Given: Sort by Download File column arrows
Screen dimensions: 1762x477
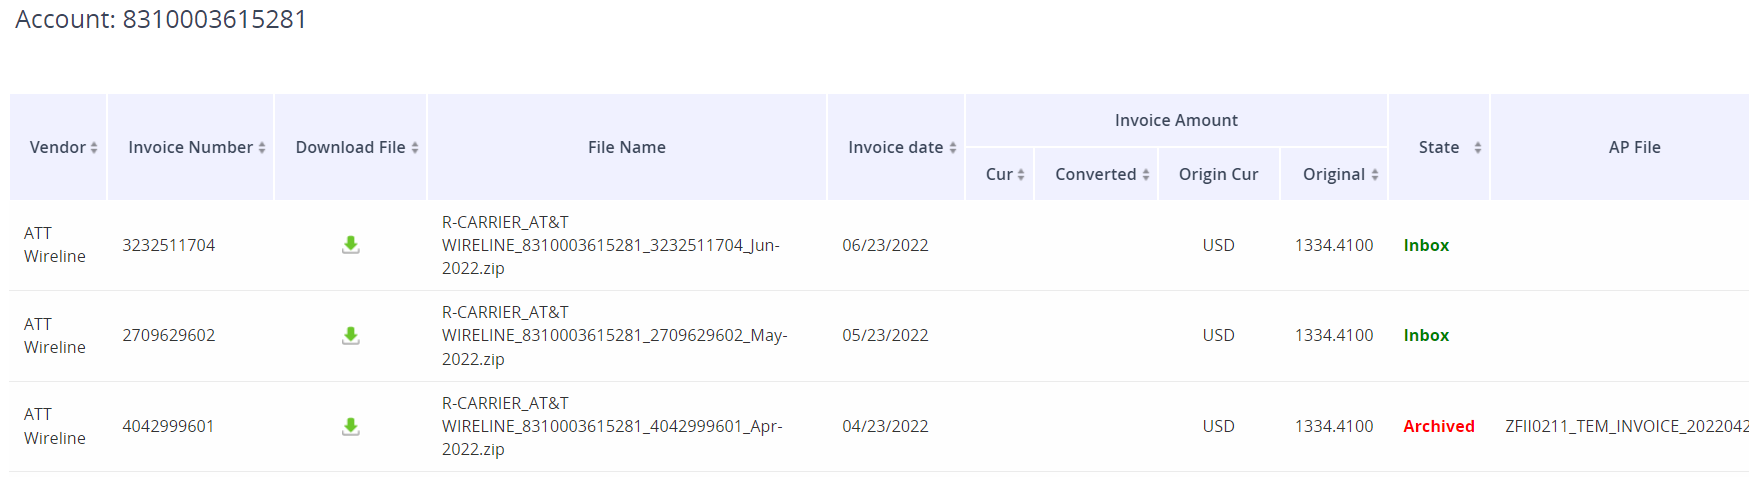Looking at the screenshot, I should [x=415, y=148].
